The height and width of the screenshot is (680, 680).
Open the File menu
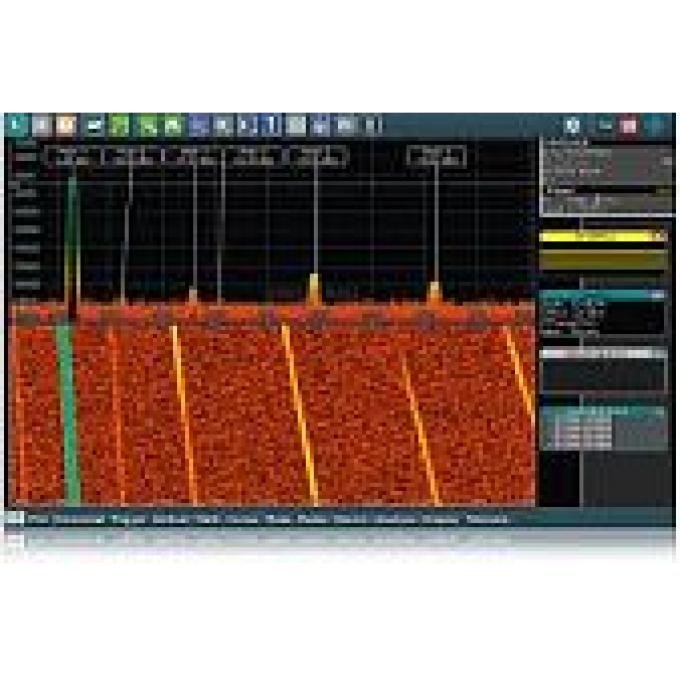[x=37, y=519]
